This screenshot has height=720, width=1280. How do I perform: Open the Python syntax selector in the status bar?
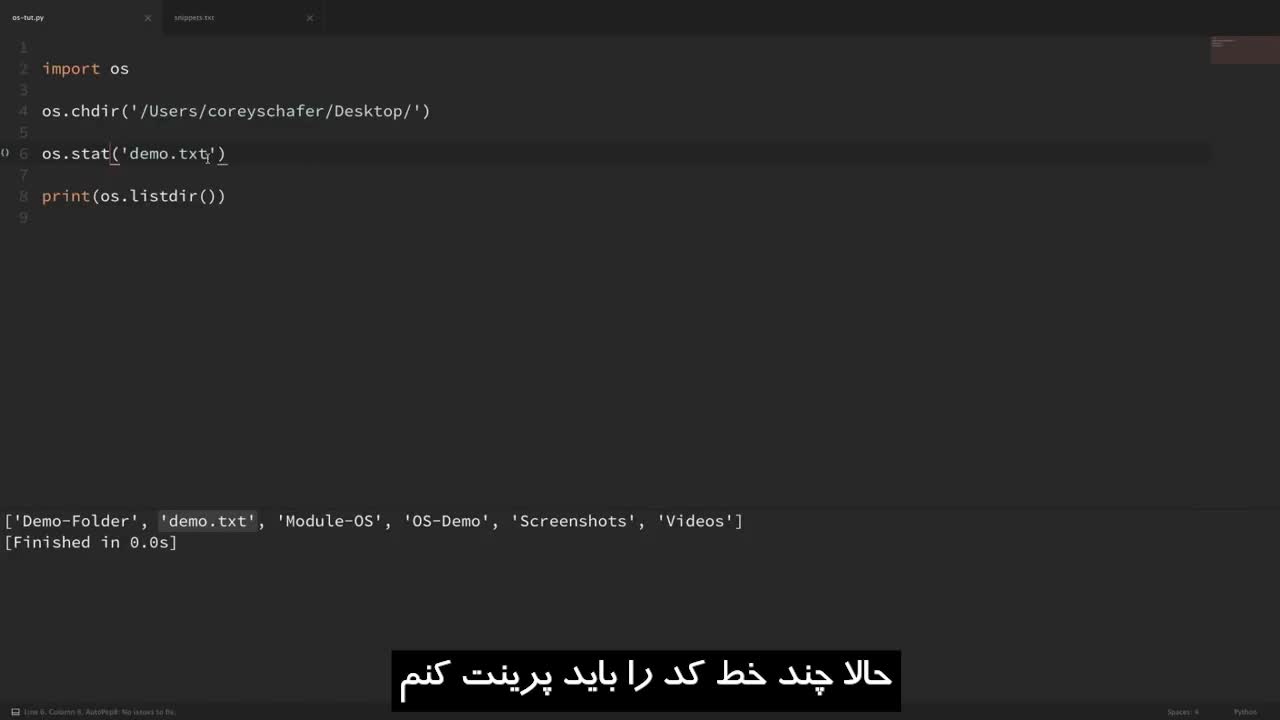point(1246,711)
